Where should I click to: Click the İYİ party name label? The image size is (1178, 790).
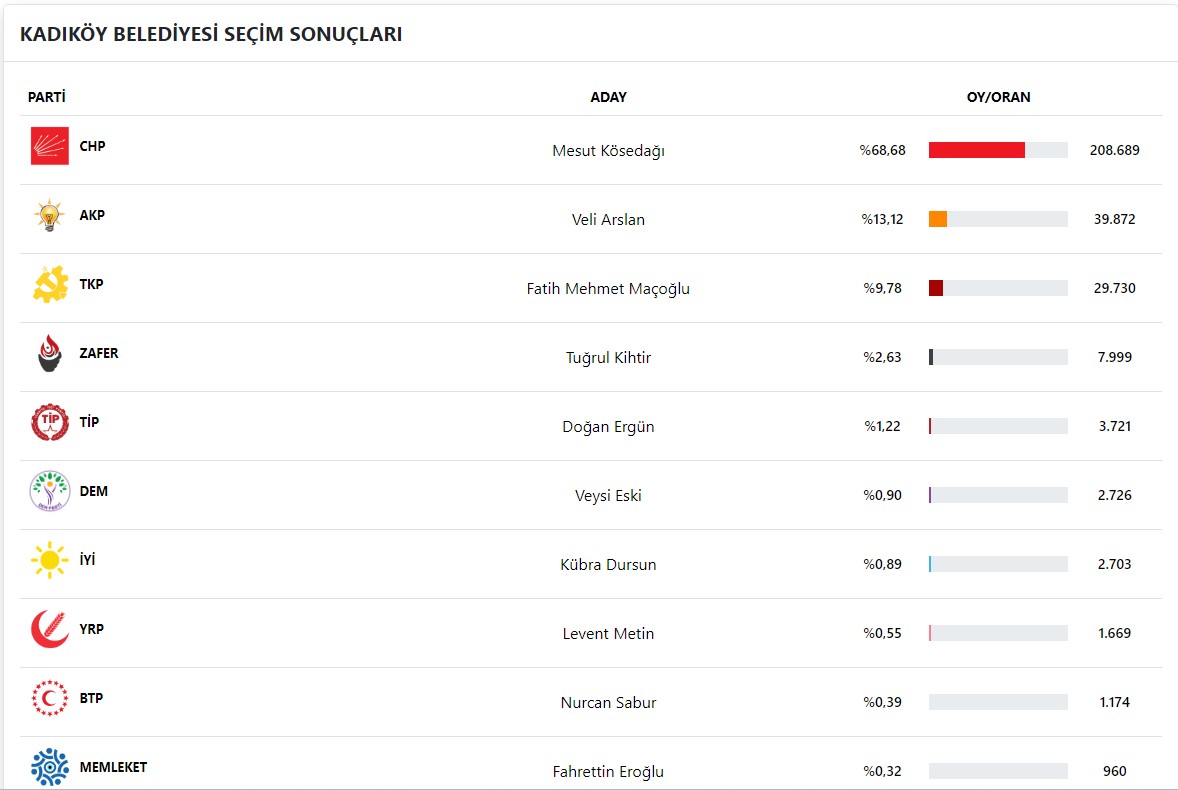[x=88, y=559]
